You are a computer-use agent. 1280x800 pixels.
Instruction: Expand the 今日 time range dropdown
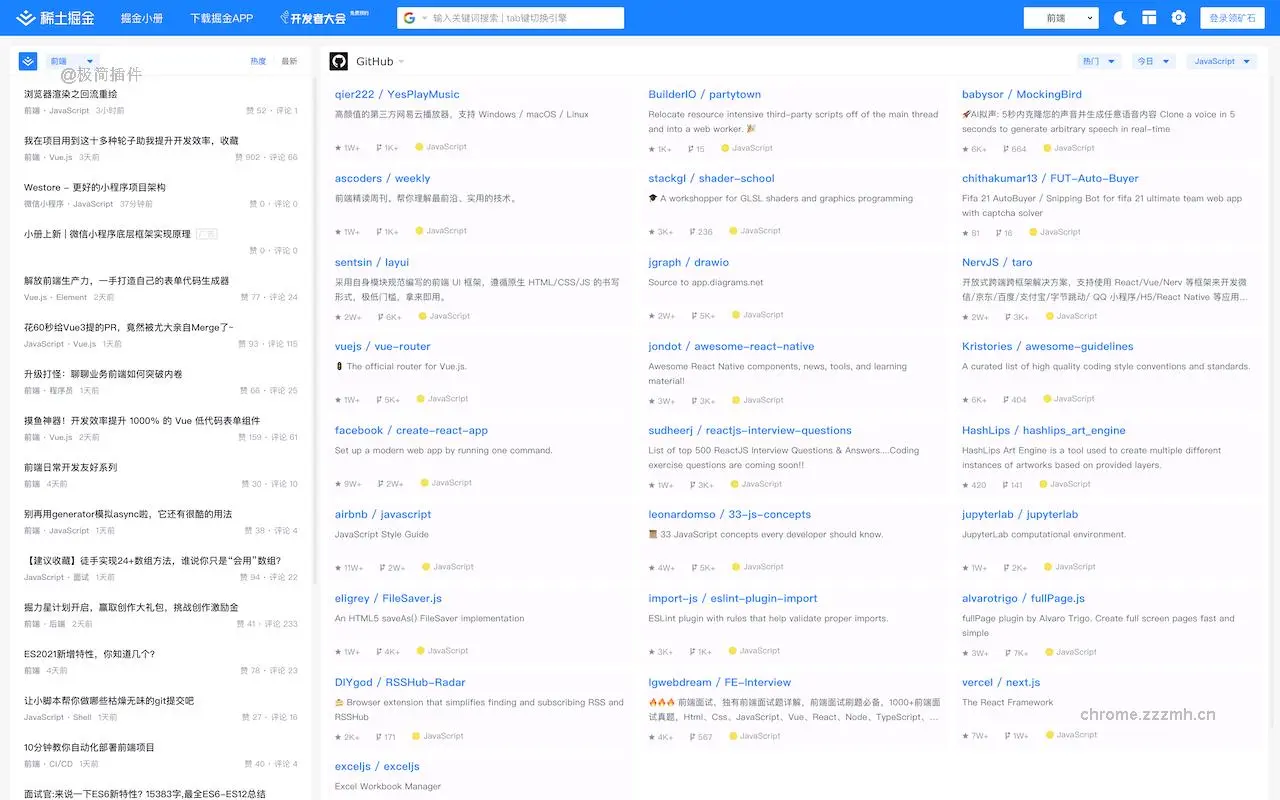[1152, 61]
